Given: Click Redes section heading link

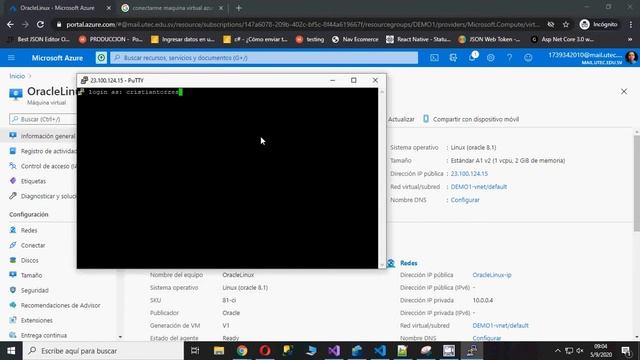Looking at the screenshot, I should click(409, 263).
